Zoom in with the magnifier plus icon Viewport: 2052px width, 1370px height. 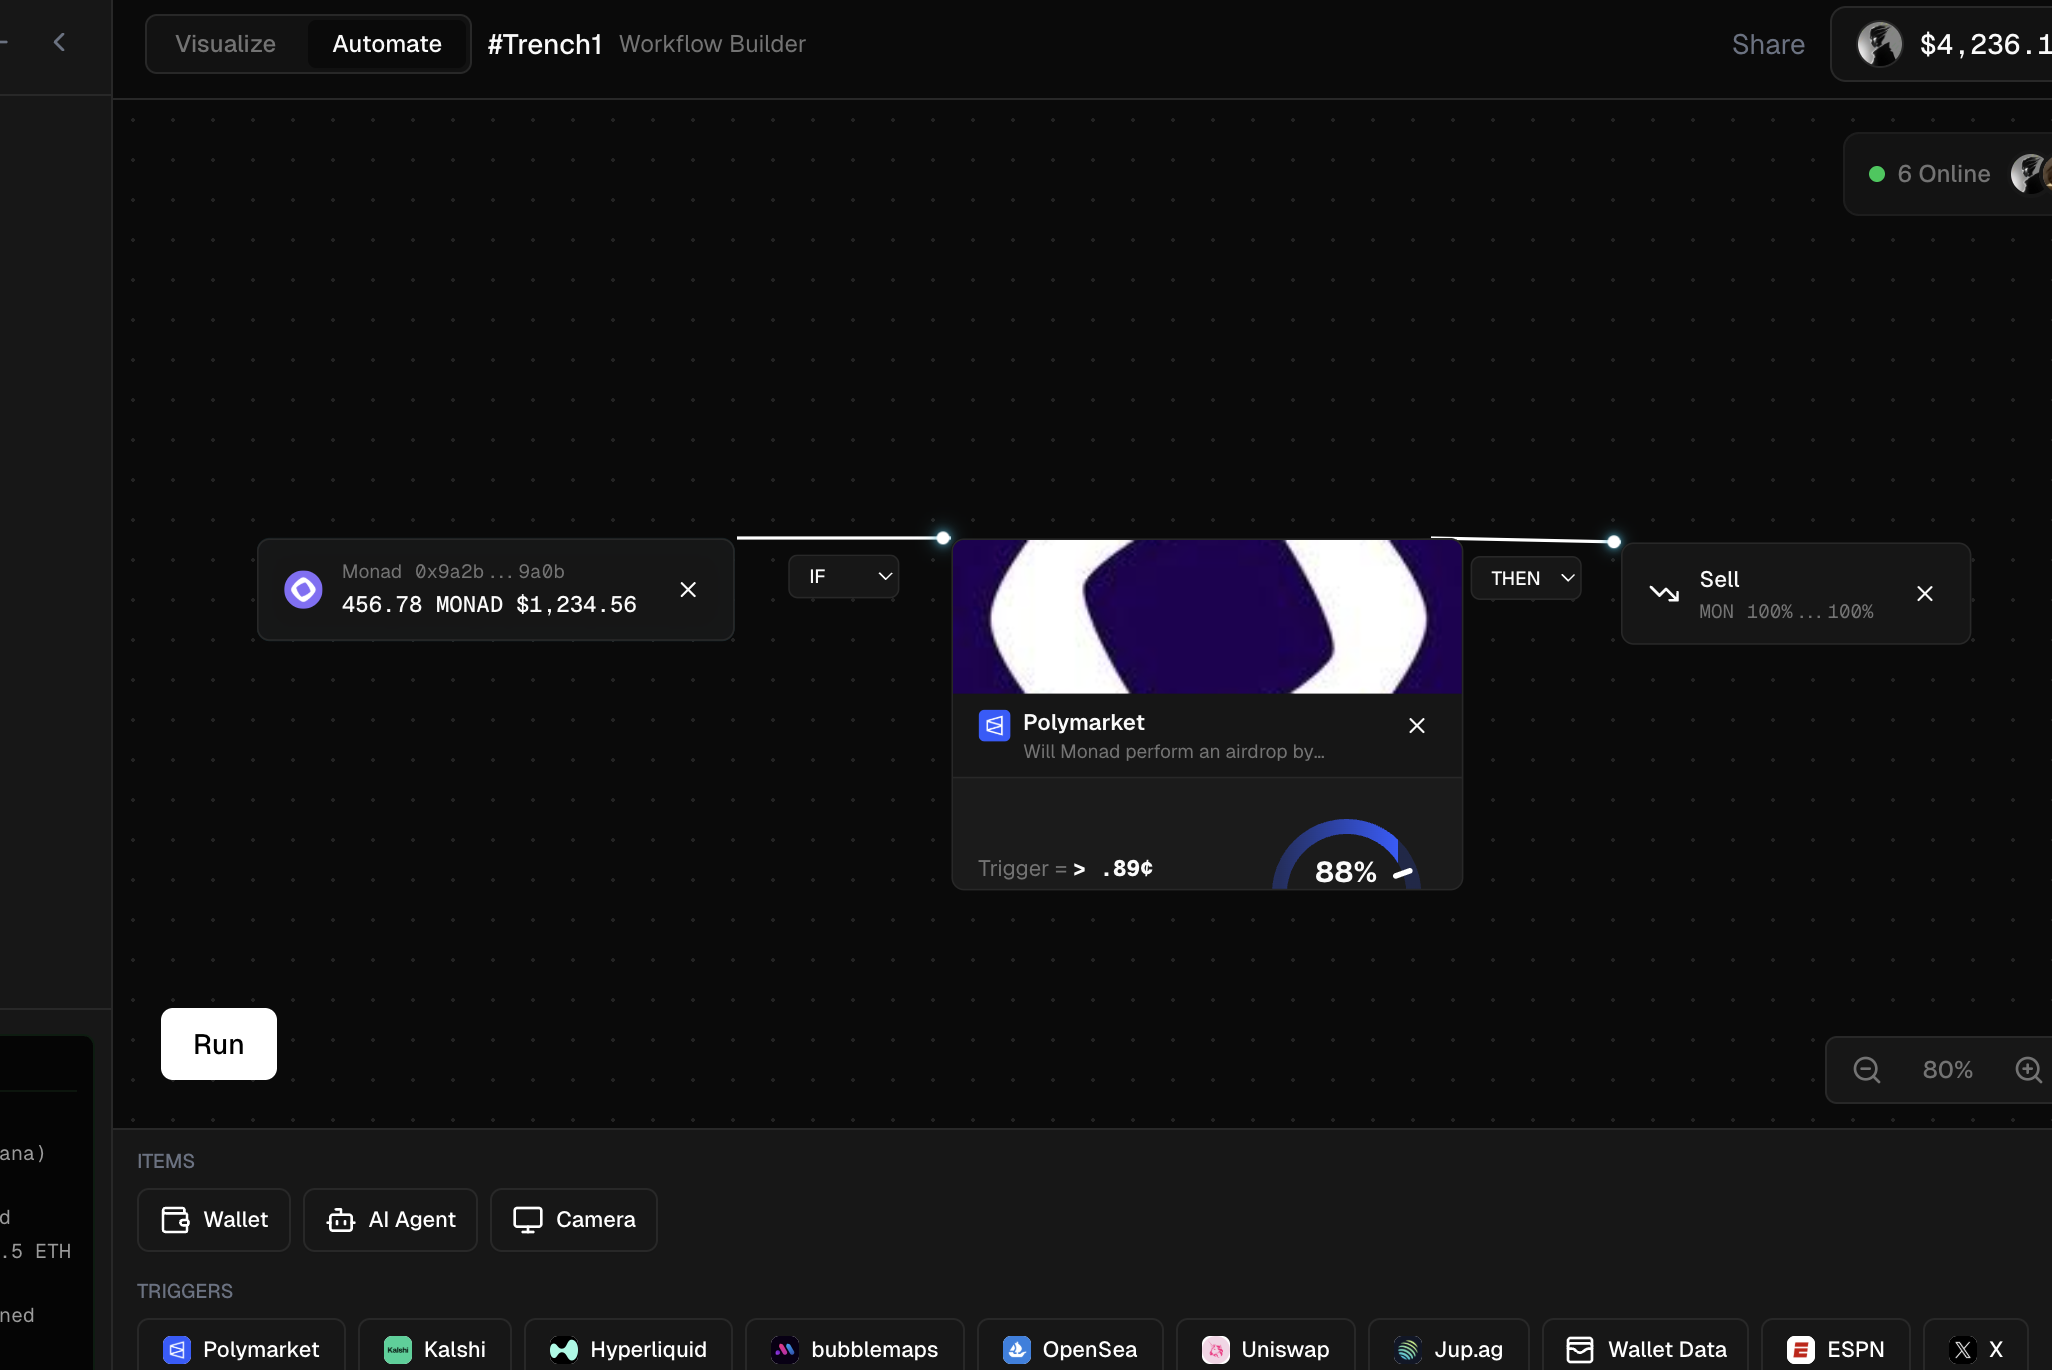pos(2029,1069)
